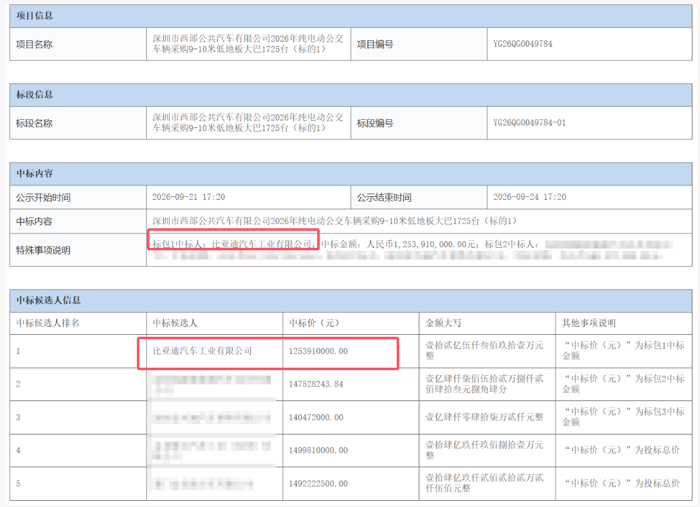Select the project number YG26QG0049784

(x=522, y=44)
